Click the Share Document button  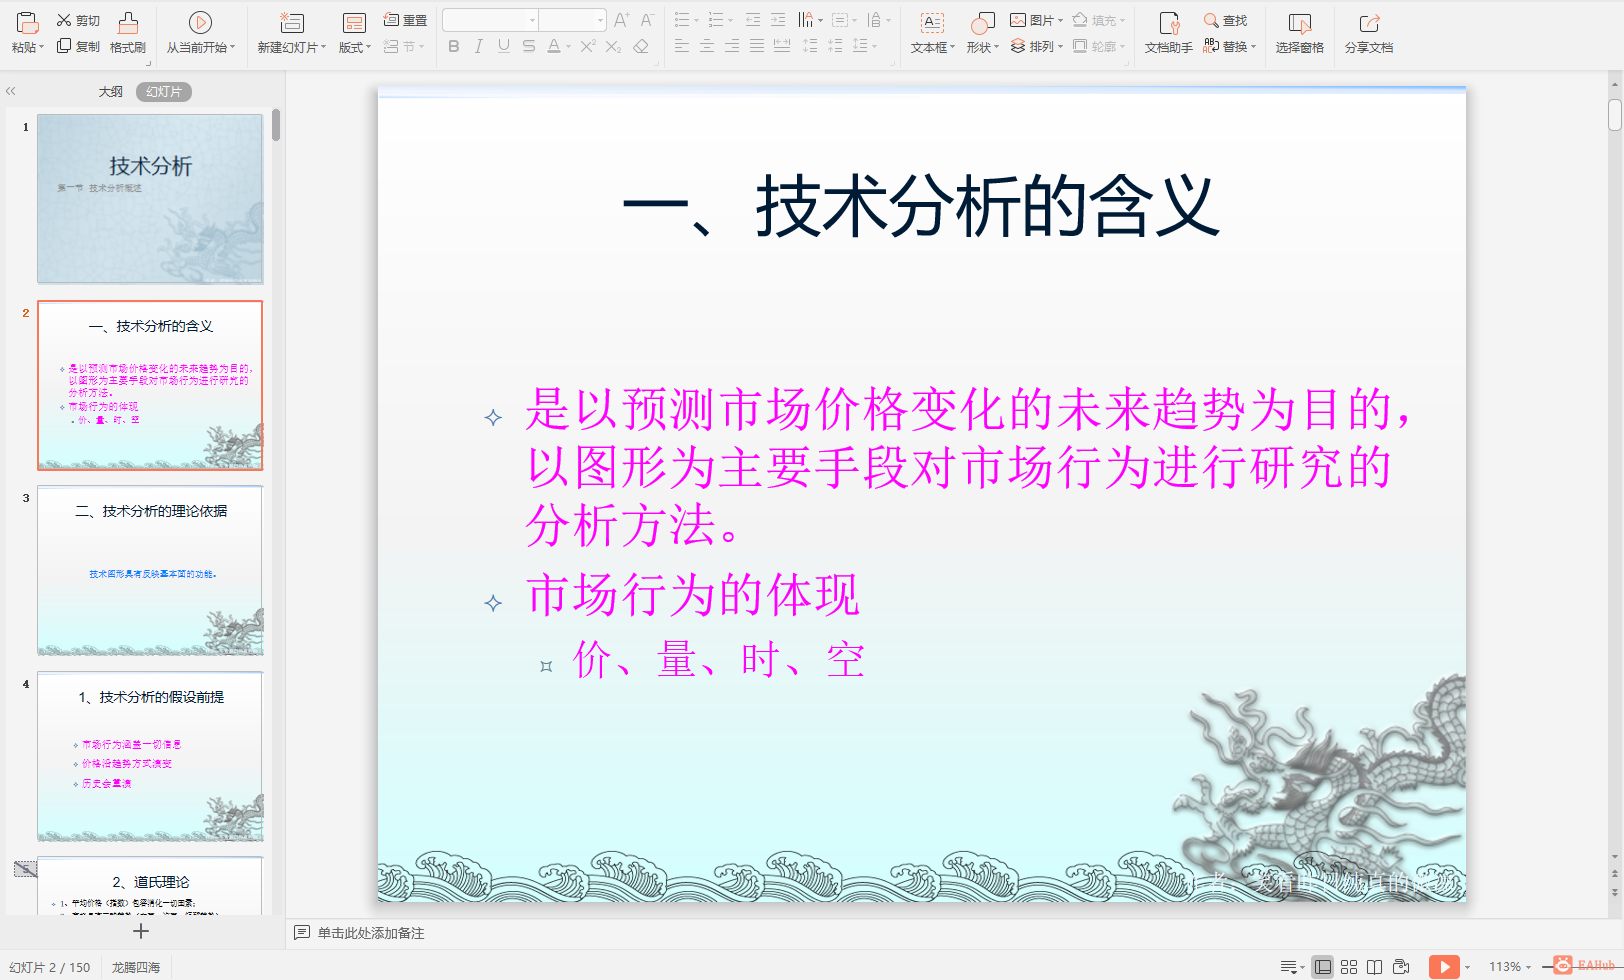point(1369,30)
